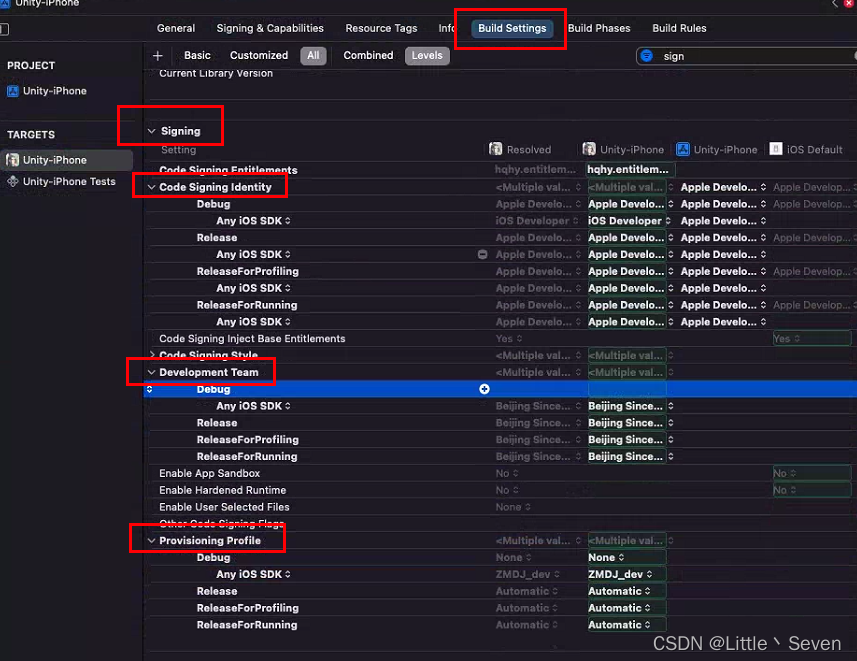Switch to Levels view

coord(427,55)
